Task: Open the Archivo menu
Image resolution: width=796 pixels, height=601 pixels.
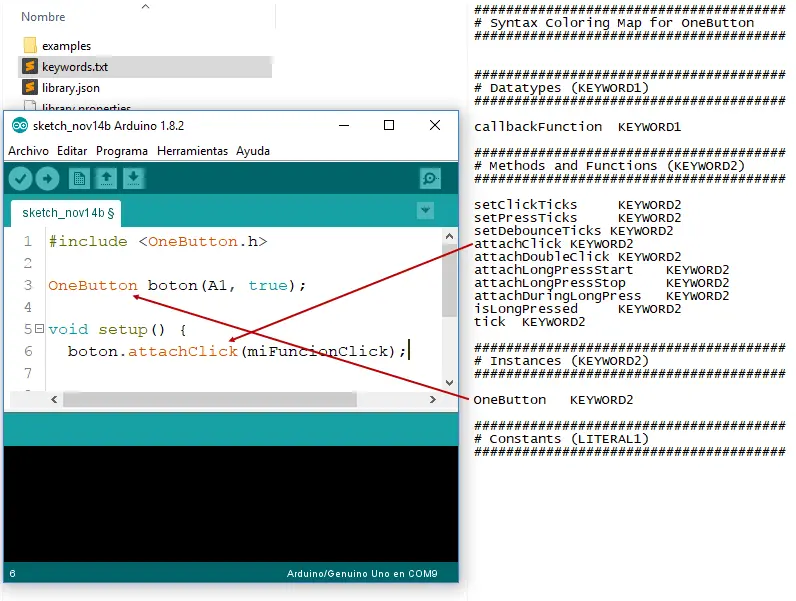Action: 28,151
